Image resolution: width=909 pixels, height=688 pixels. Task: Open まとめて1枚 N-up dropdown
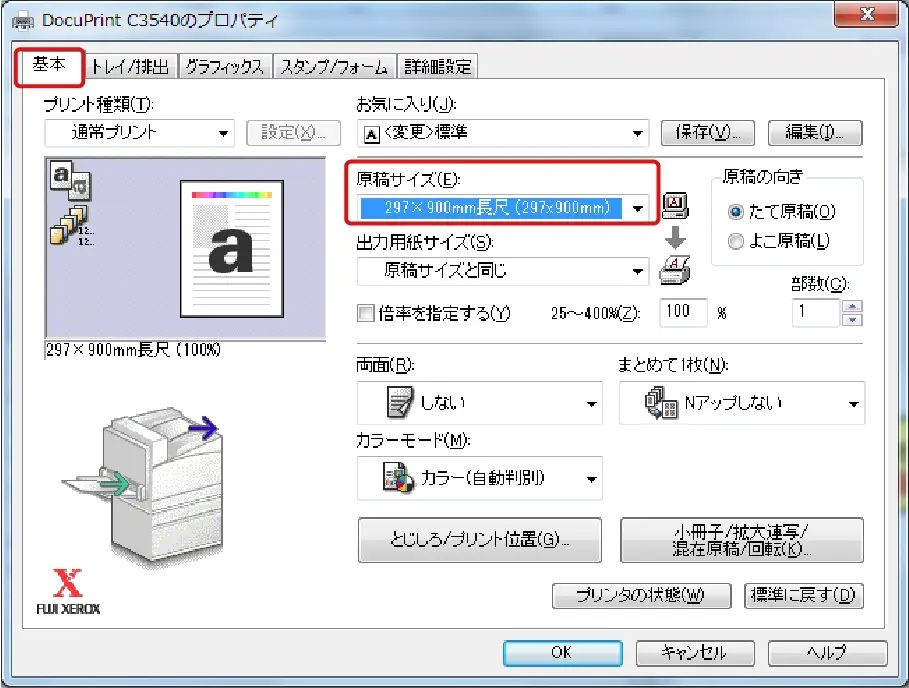pyautogui.click(x=742, y=403)
